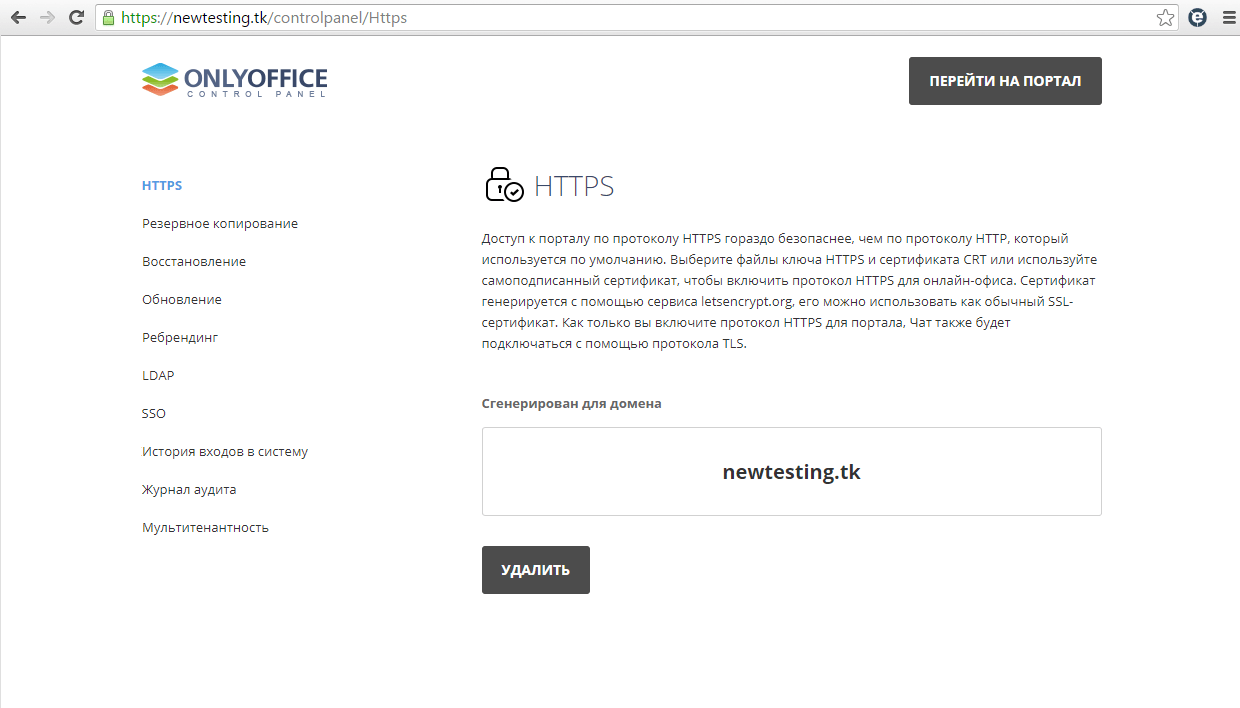
Task: Click the ONLYOFFICE Control Panel logo
Action: click(x=235, y=80)
